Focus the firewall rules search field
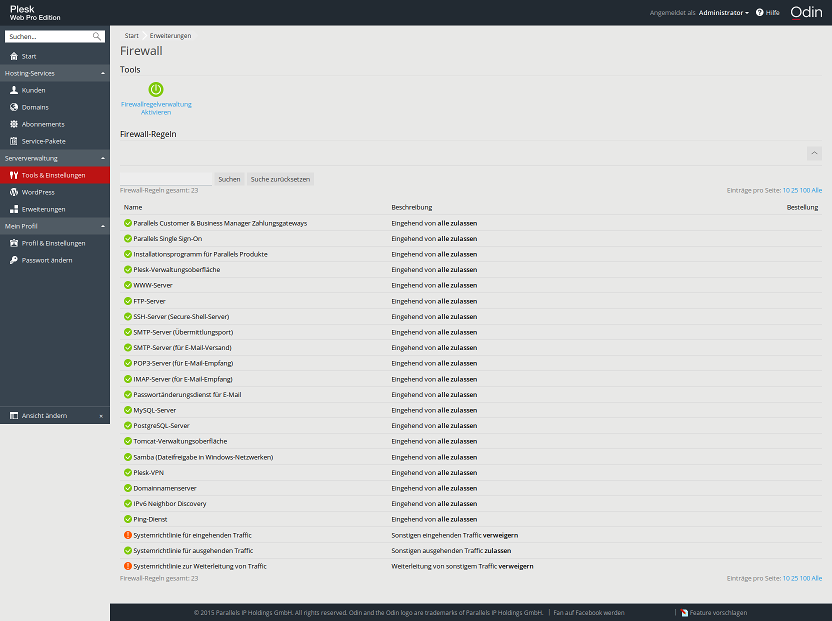 [166, 179]
